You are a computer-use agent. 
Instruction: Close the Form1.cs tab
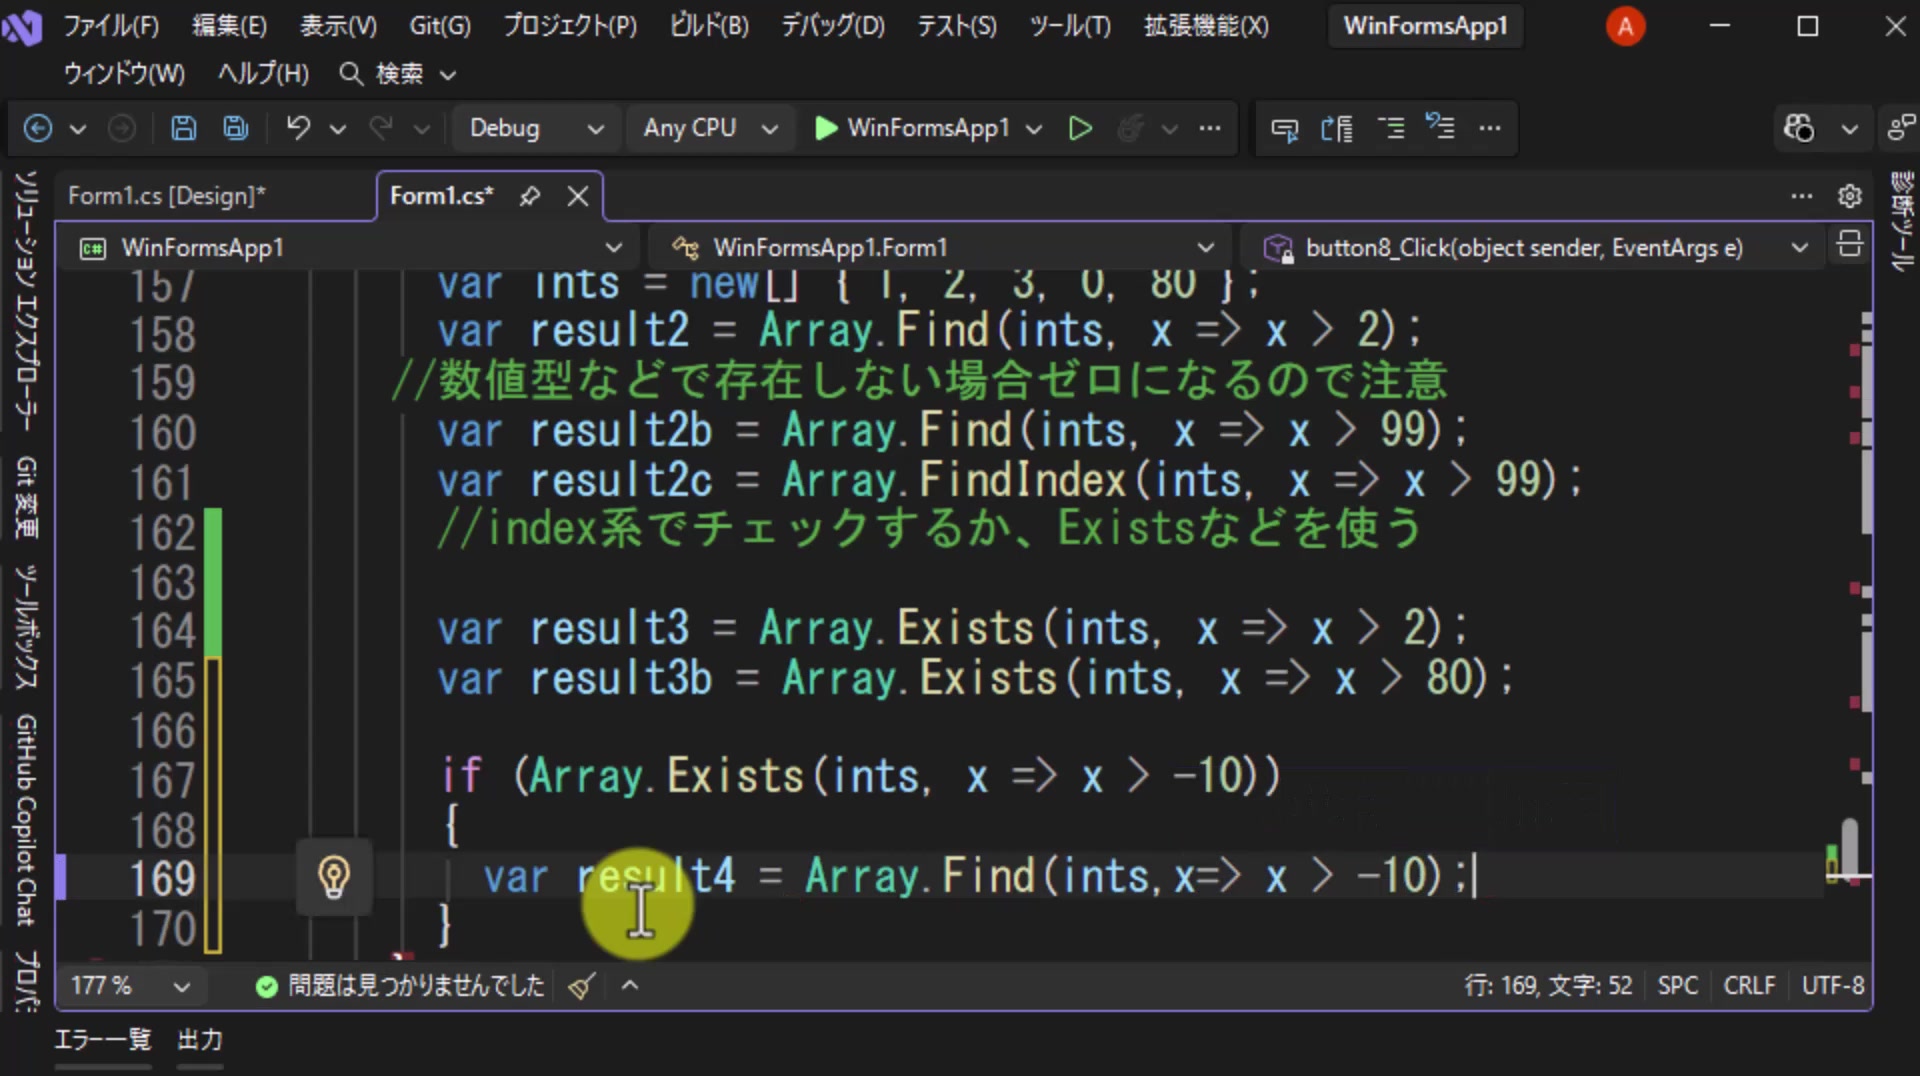(x=578, y=196)
